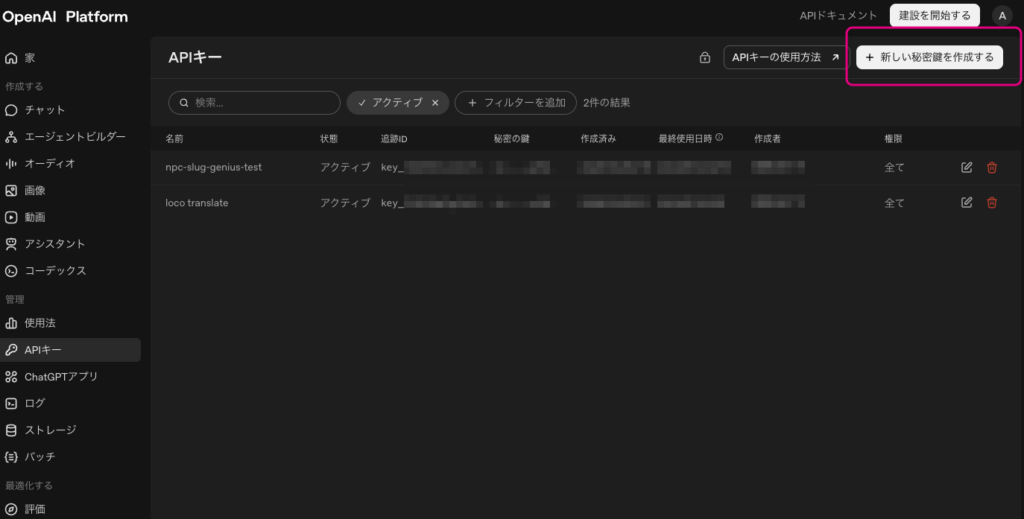1024x519 pixels.
Task: Click 新しい秘密鍵を作成する button
Action: (x=929, y=57)
